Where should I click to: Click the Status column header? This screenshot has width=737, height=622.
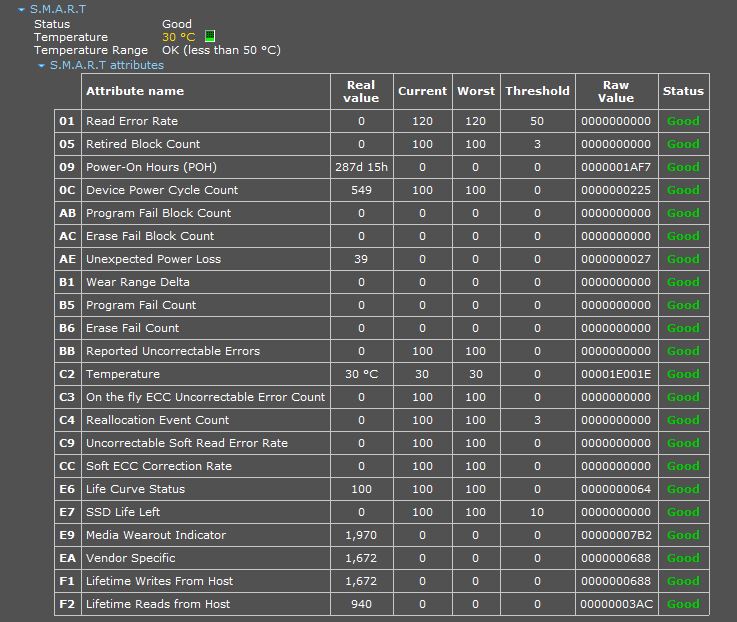[683, 91]
